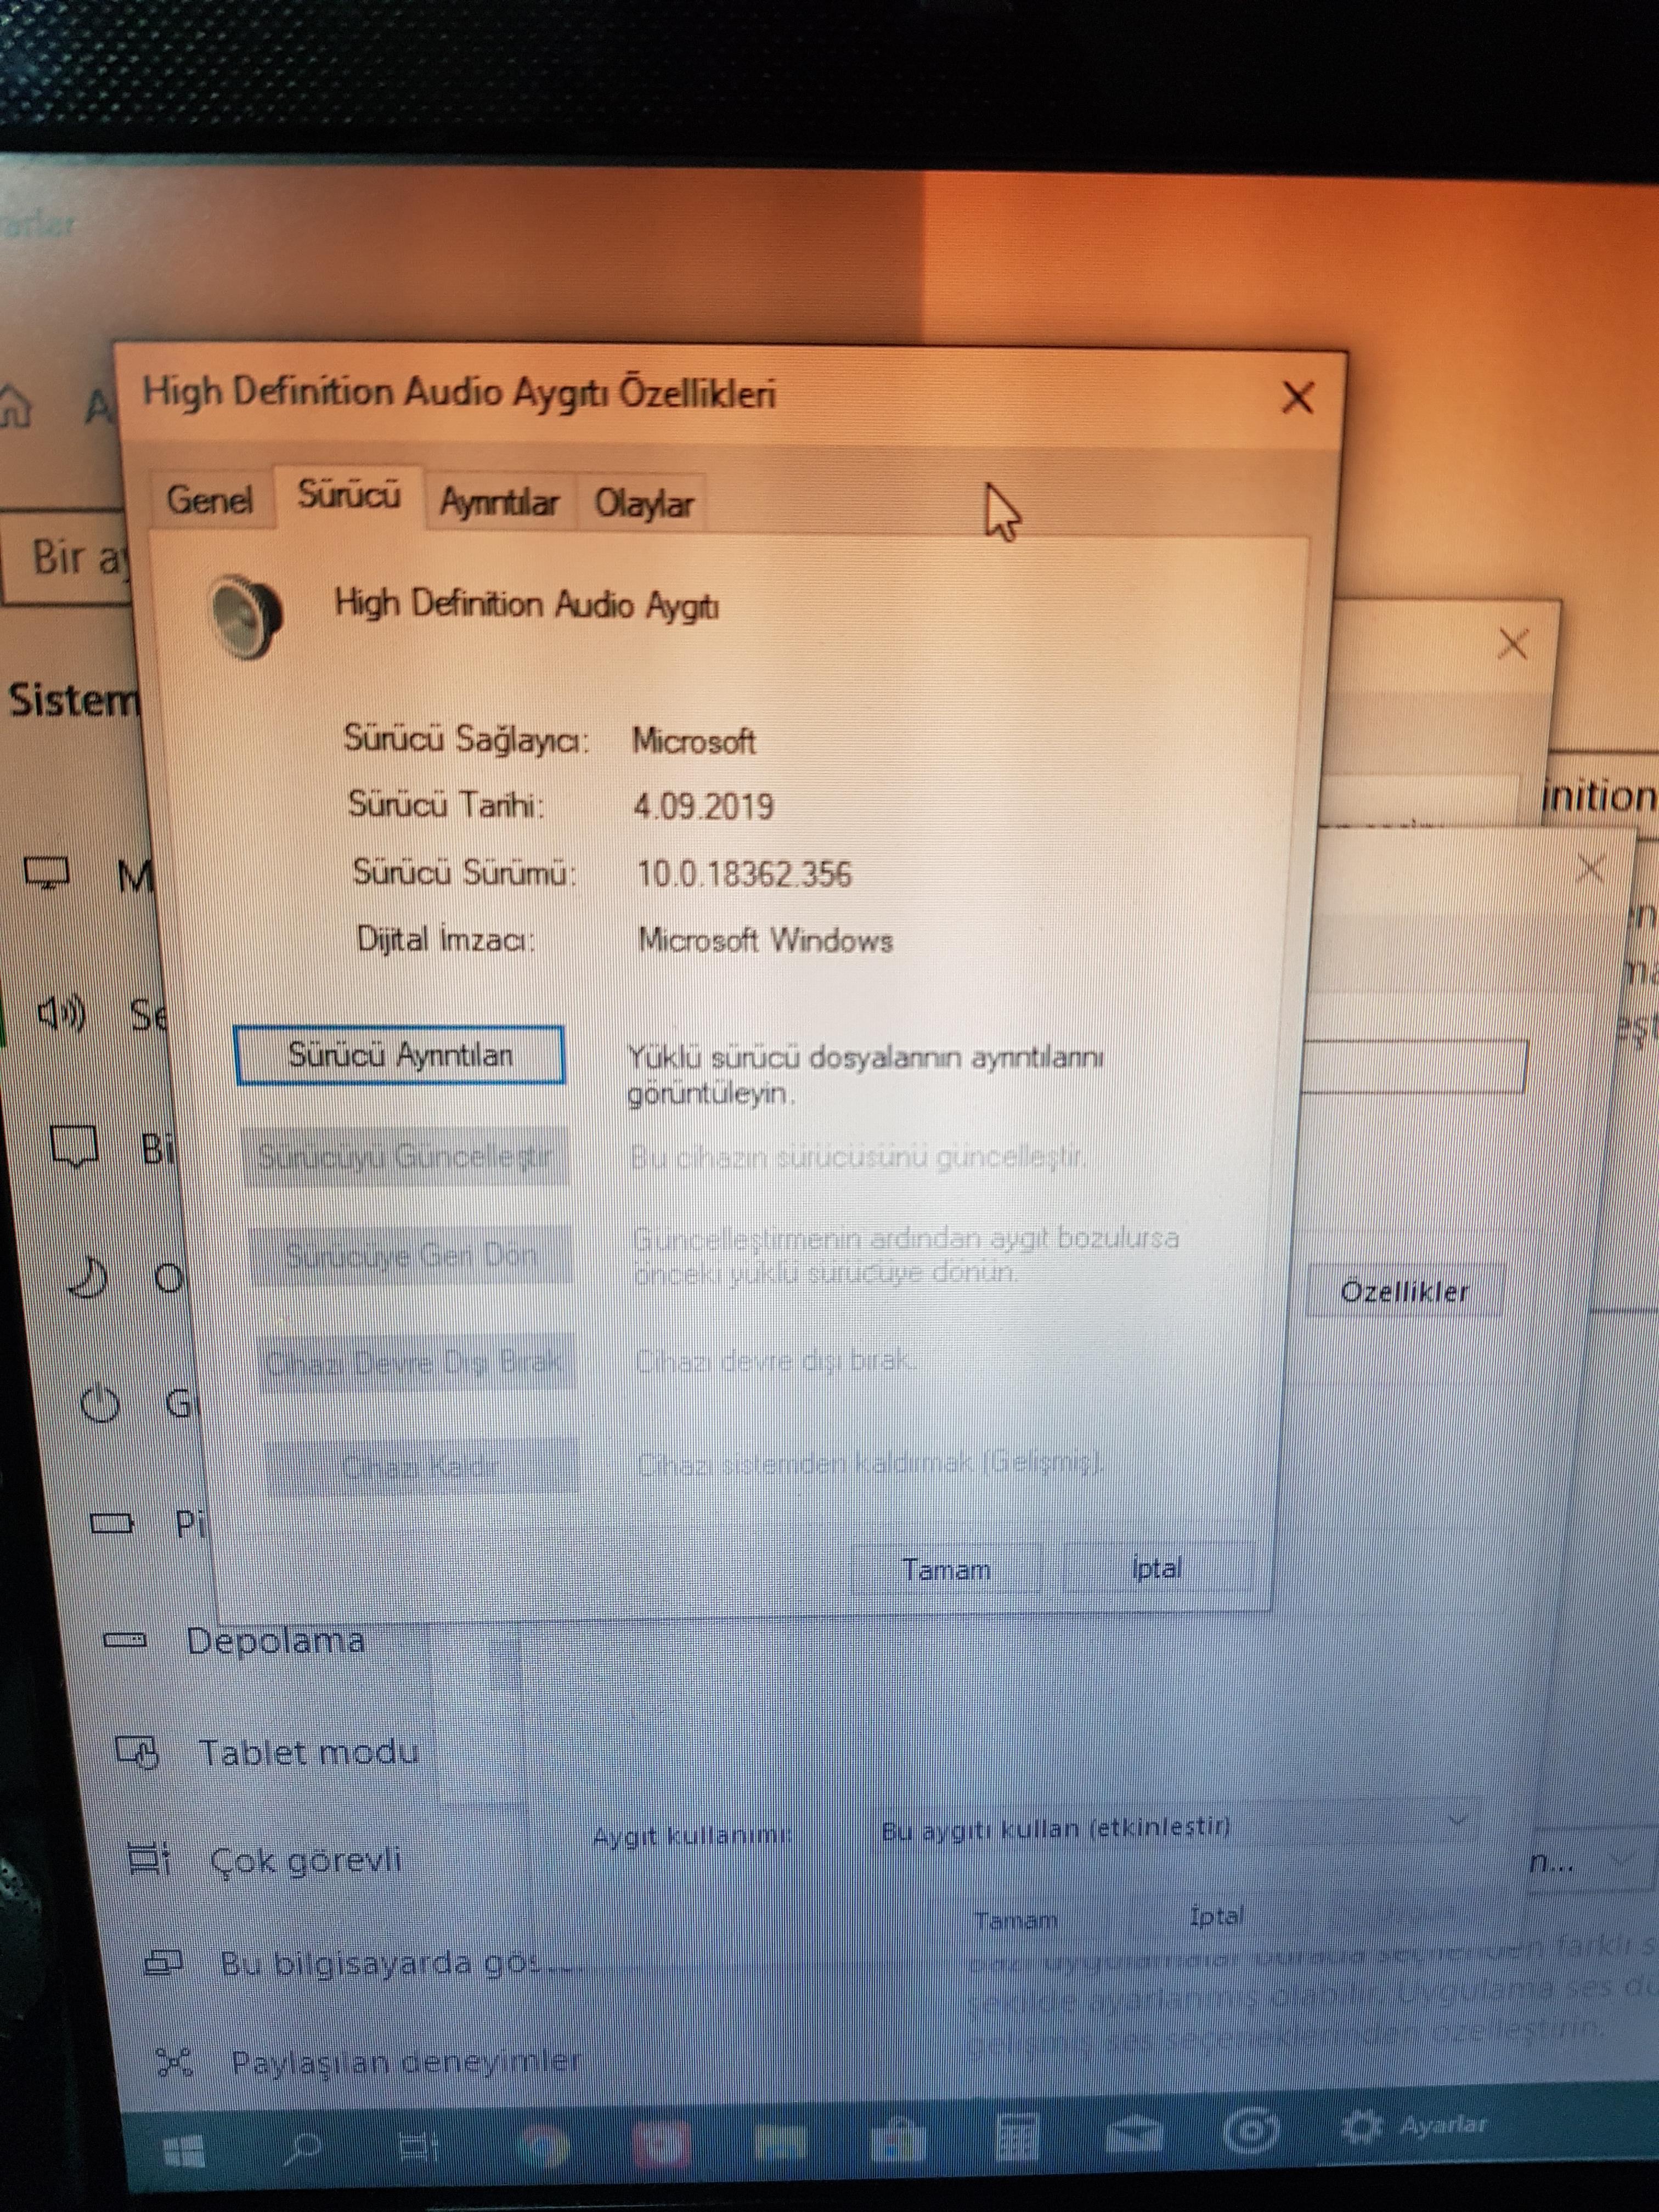
Task: Open Mail from the taskbar
Action: [1134, 2133]
